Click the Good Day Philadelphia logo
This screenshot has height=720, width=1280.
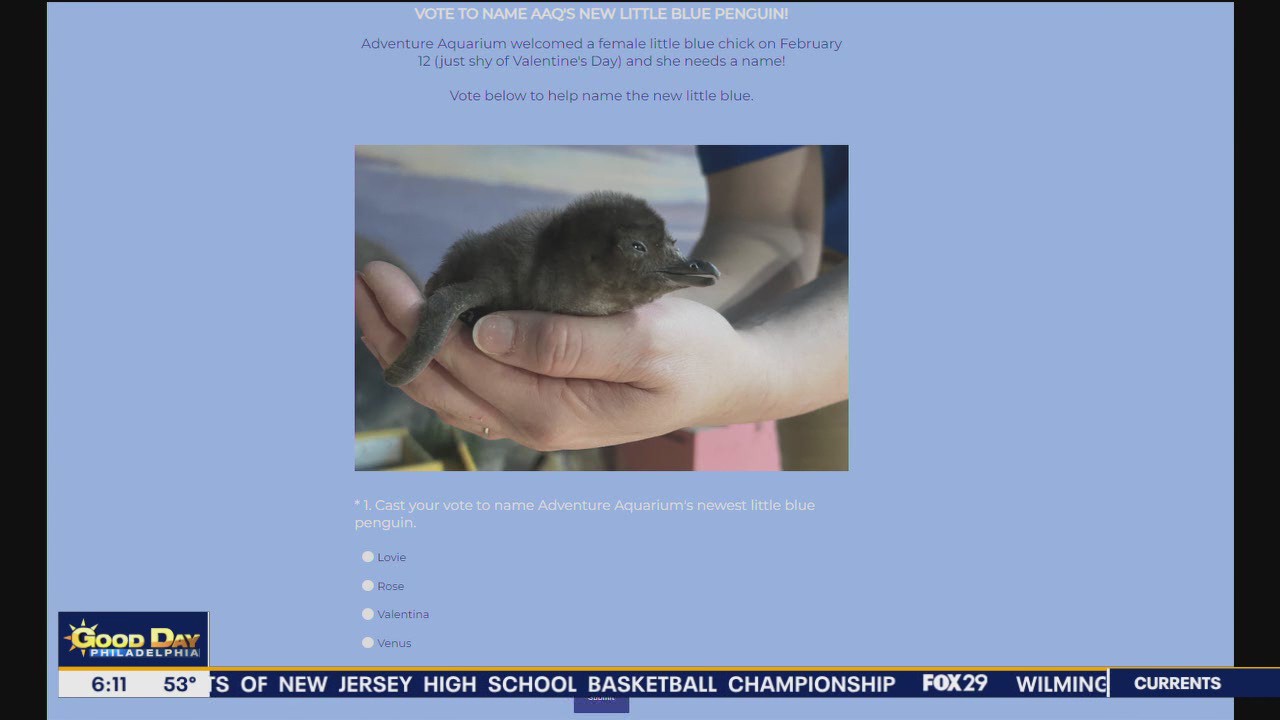click(x=133, y=638)
